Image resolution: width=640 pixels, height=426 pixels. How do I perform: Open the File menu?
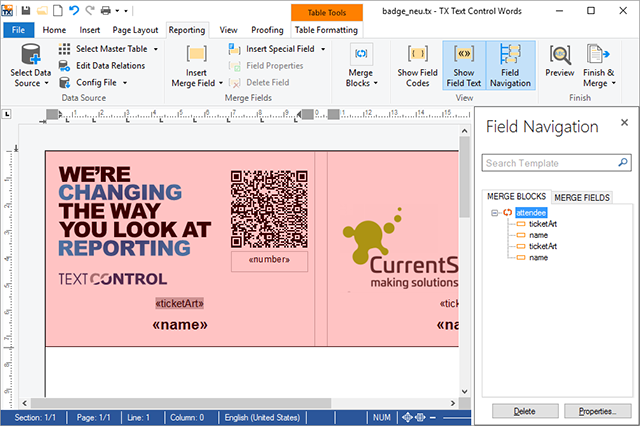click(x=18, y=30)
